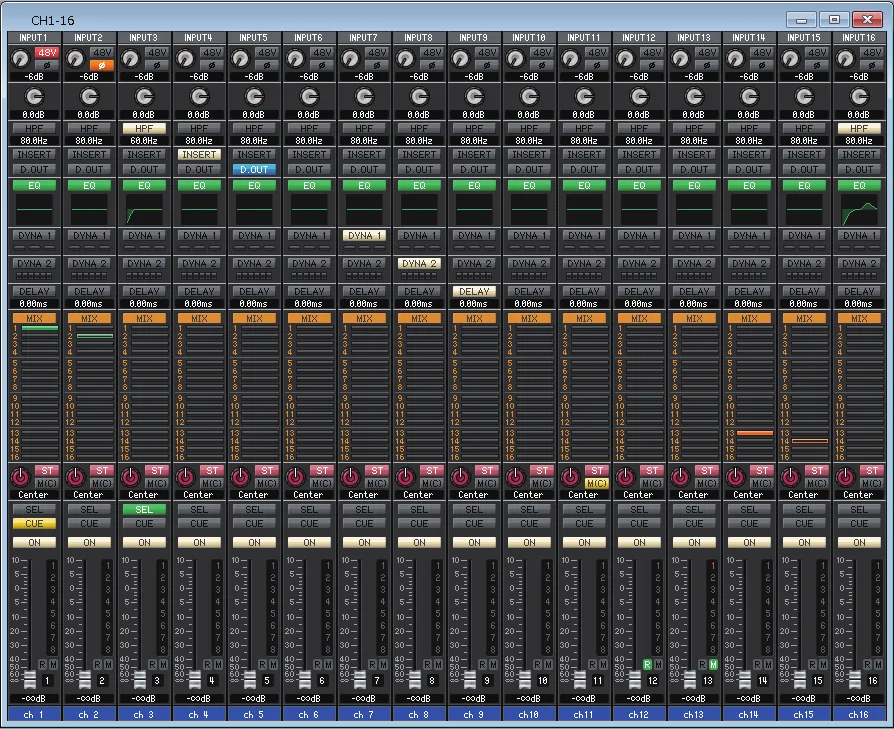Click the INPUT6 head amp gain knob
The image size is (894, 729).
tap(295, 58)
